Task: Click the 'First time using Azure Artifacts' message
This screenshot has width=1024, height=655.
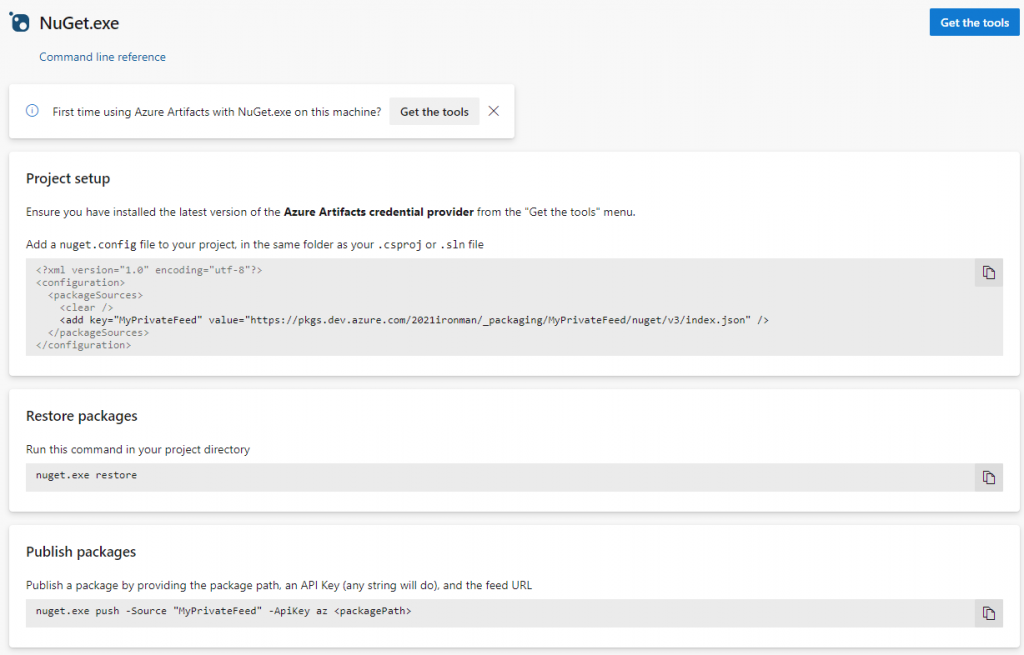Action: pos(217,112)
